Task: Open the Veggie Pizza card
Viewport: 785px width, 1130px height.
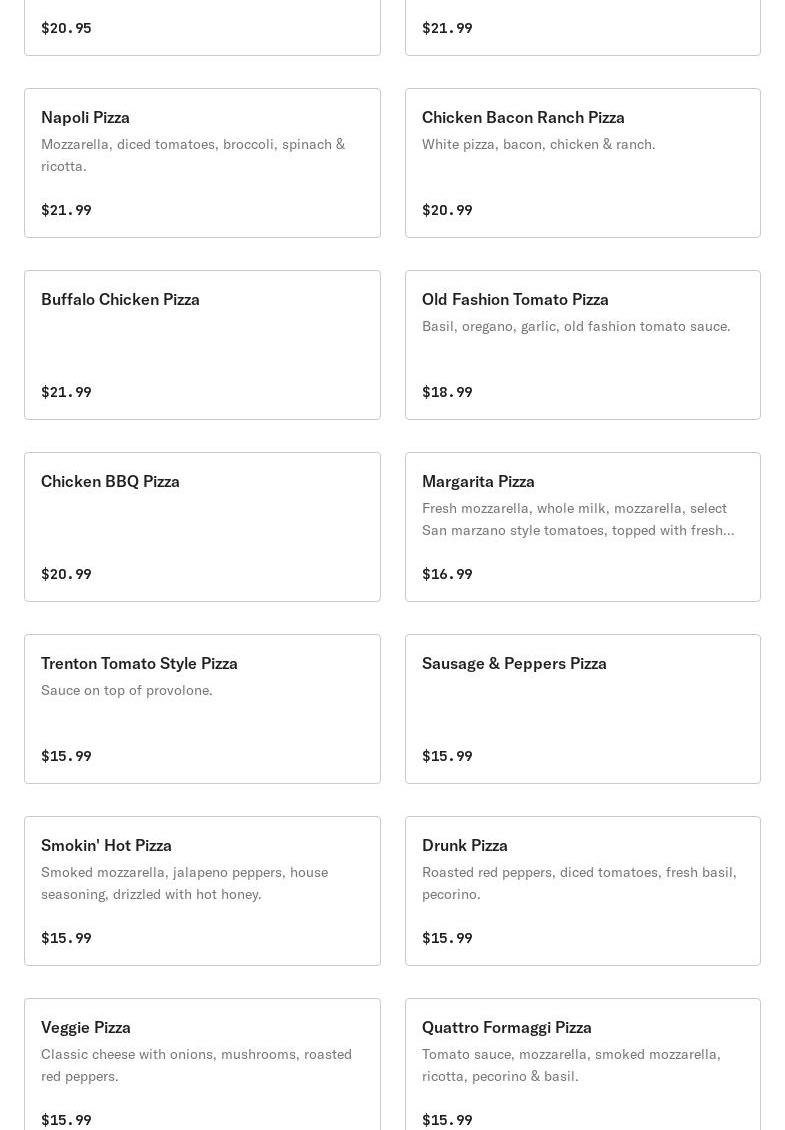Action: click(202, 1065)
